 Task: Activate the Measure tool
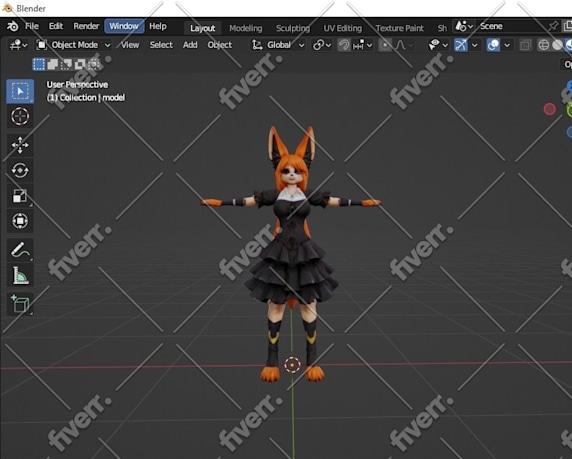pyautogui.click(x=20, y=275)
